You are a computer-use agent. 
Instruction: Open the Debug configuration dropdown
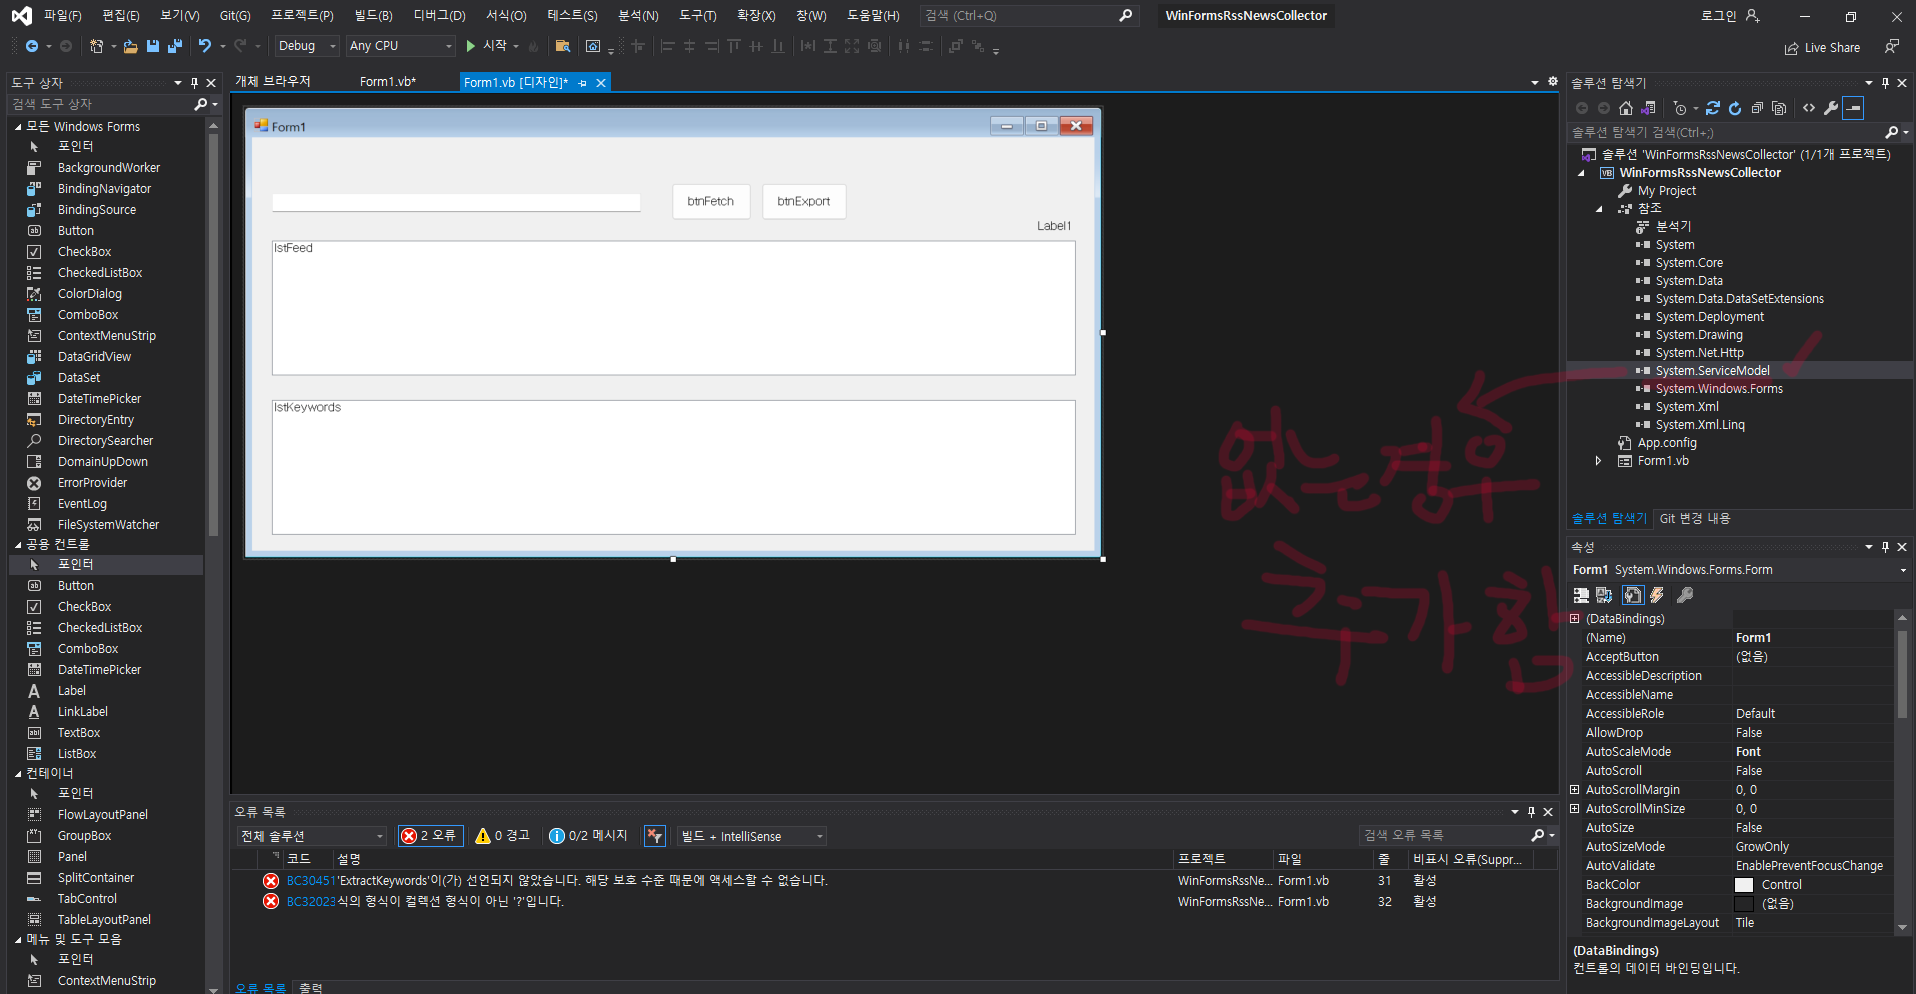pos(307,46)
